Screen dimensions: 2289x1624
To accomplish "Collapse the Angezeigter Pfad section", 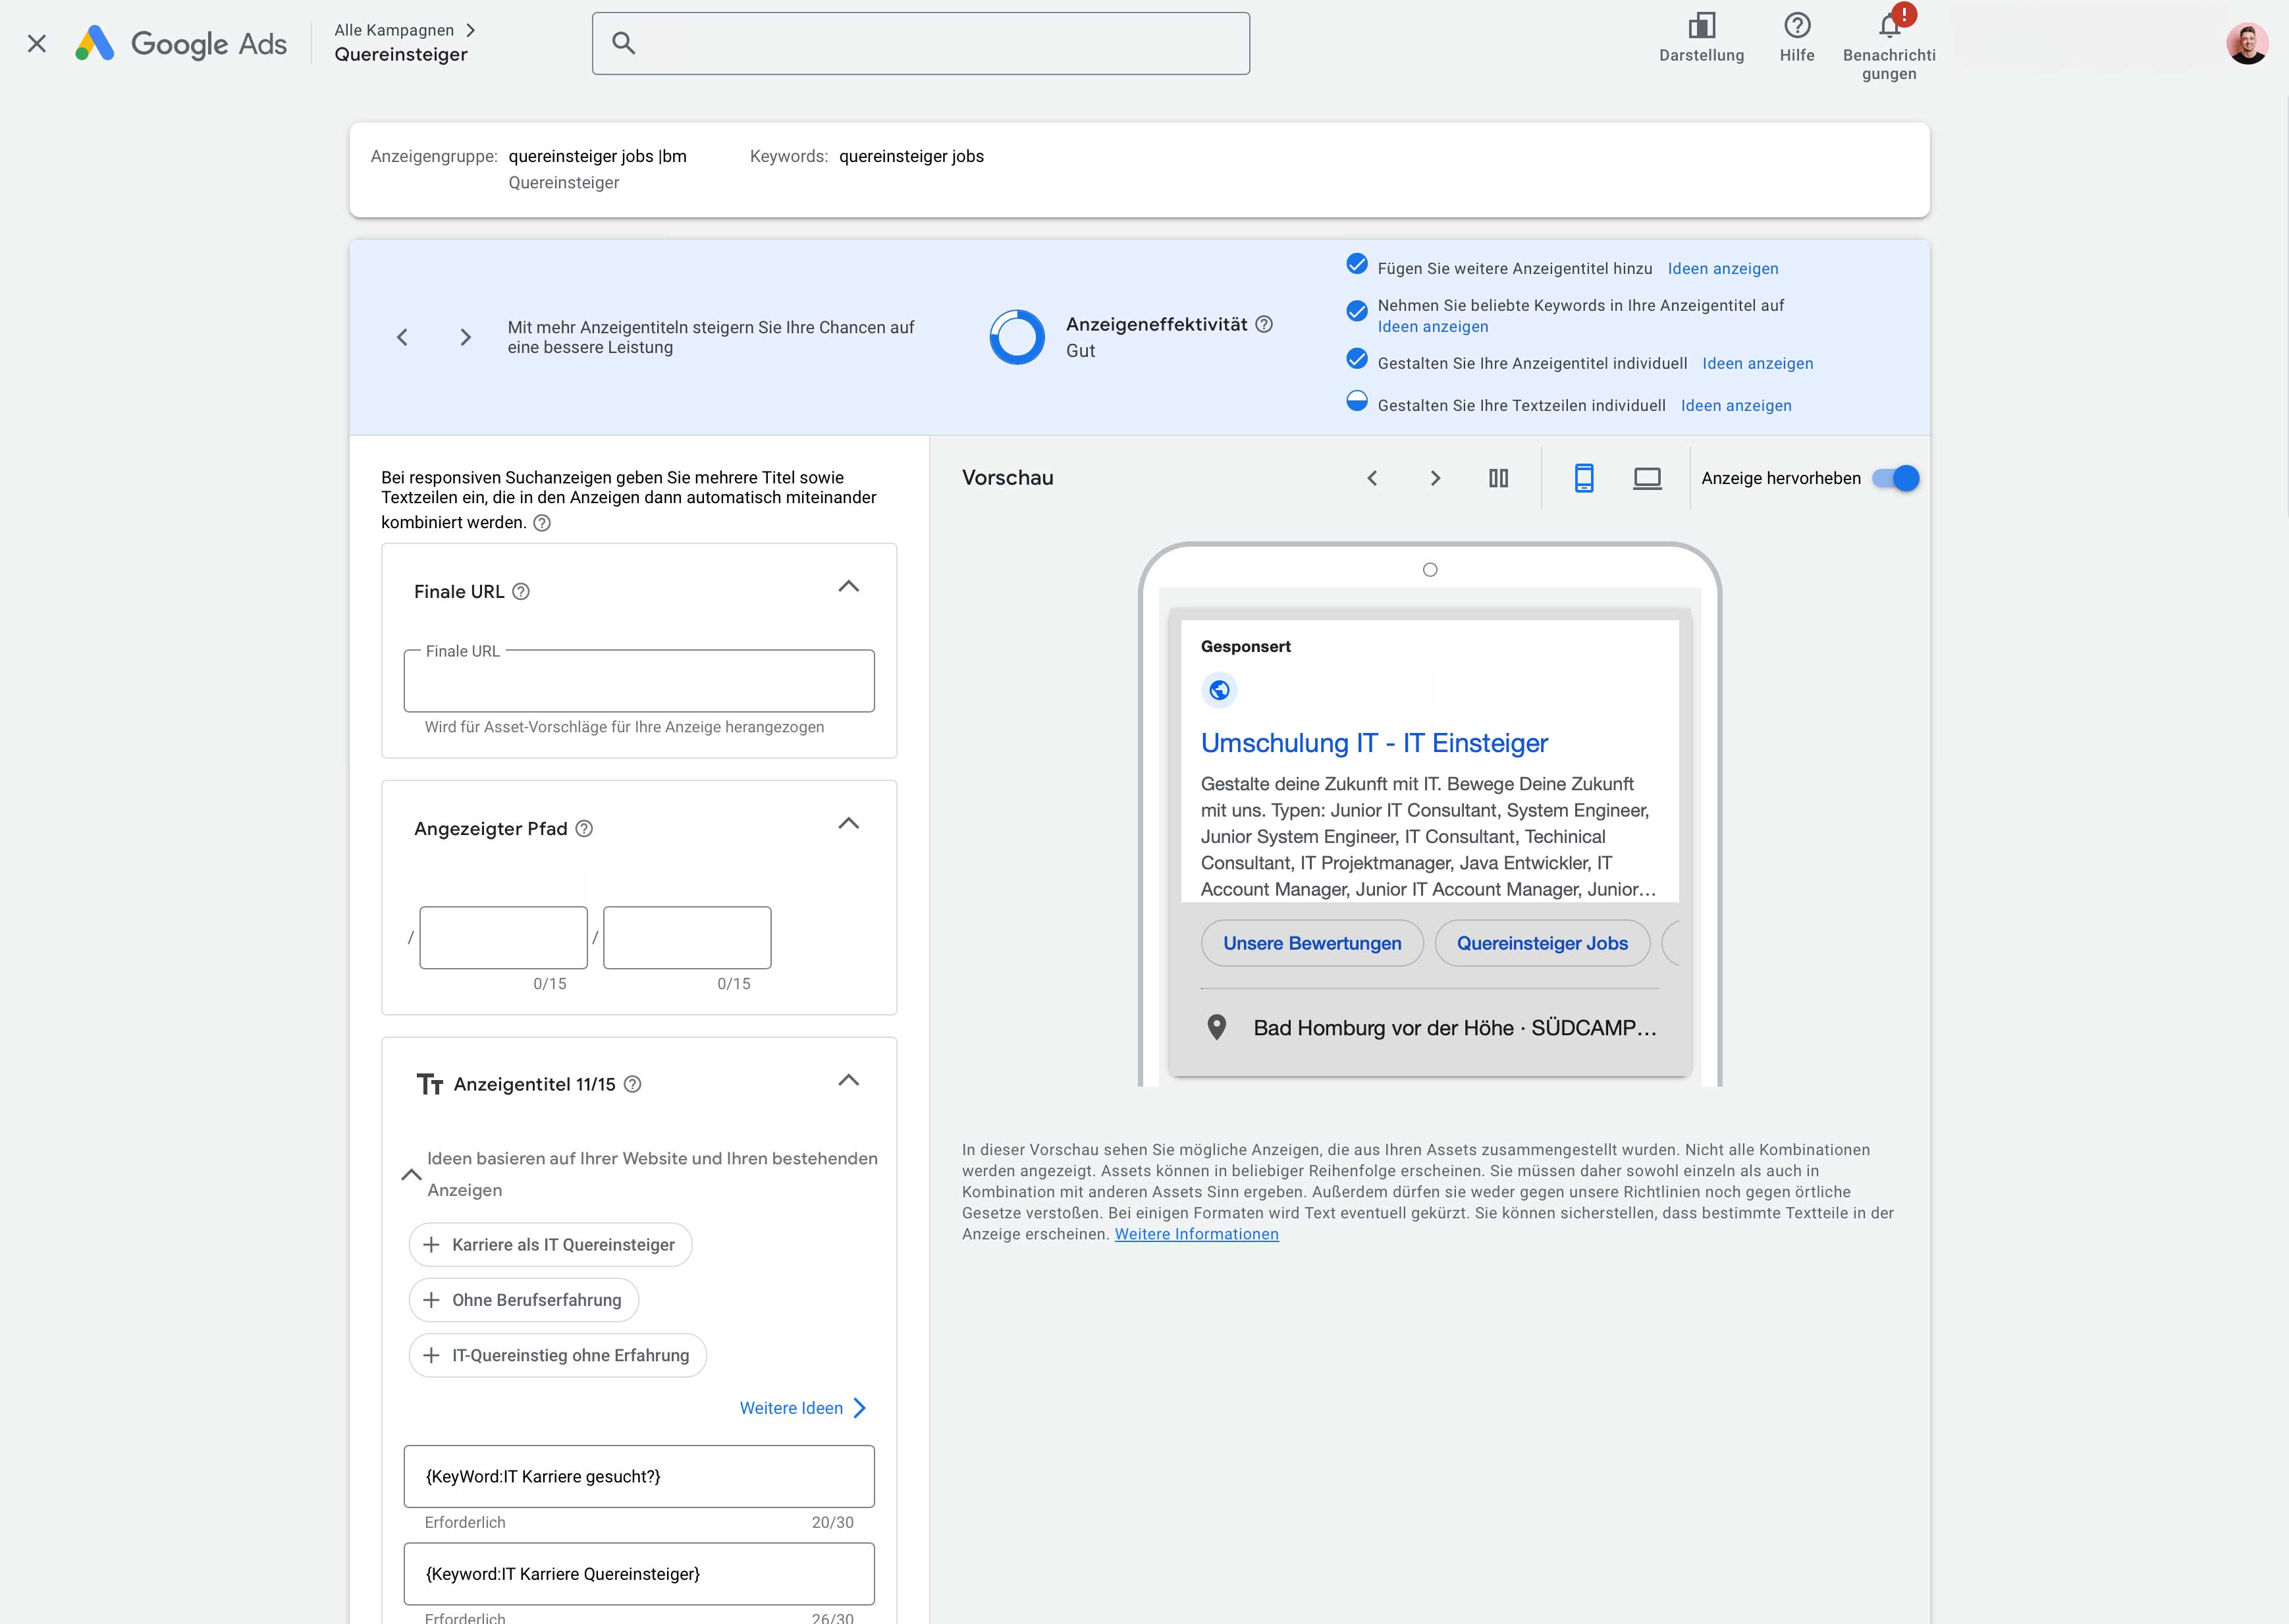I will click(848, 824).
